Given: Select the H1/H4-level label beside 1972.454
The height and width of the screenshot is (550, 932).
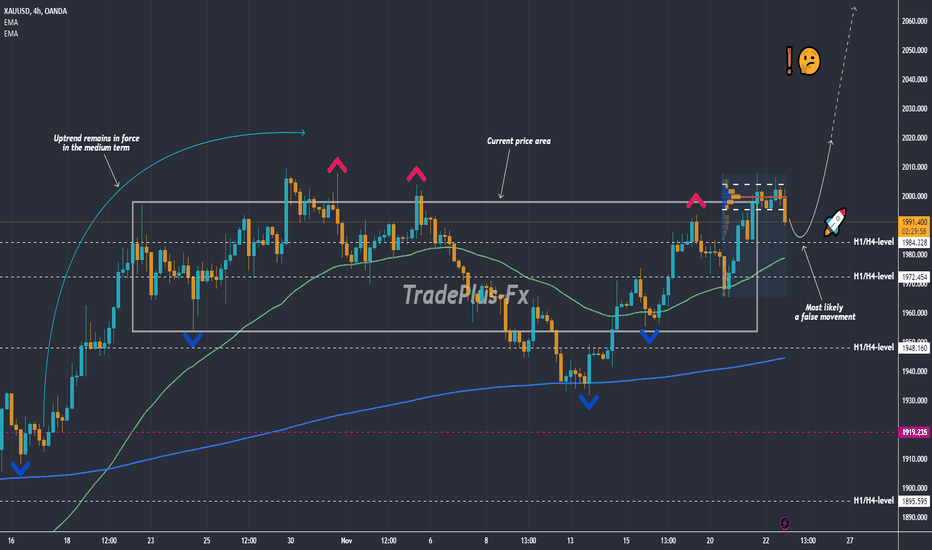Looking at the screenshot, I should [x=873, y=276].
